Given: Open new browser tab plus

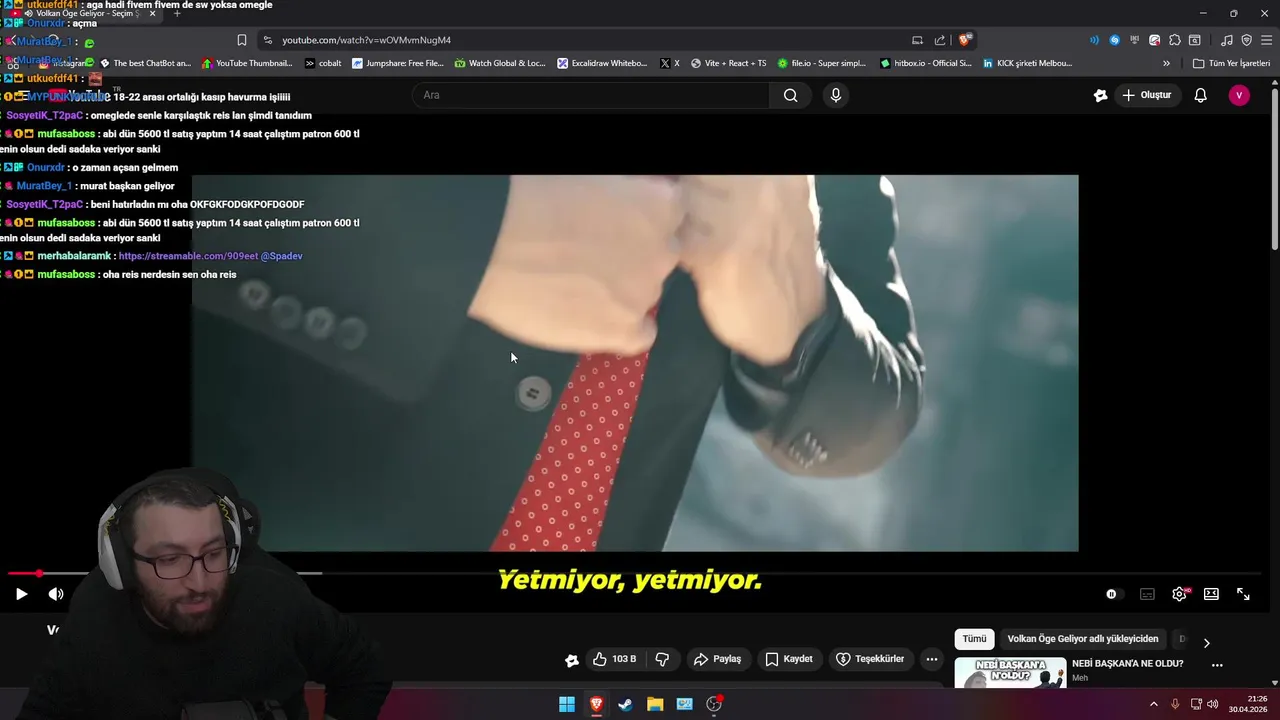Looking at the screenshot, I should (x=177, y=13).
